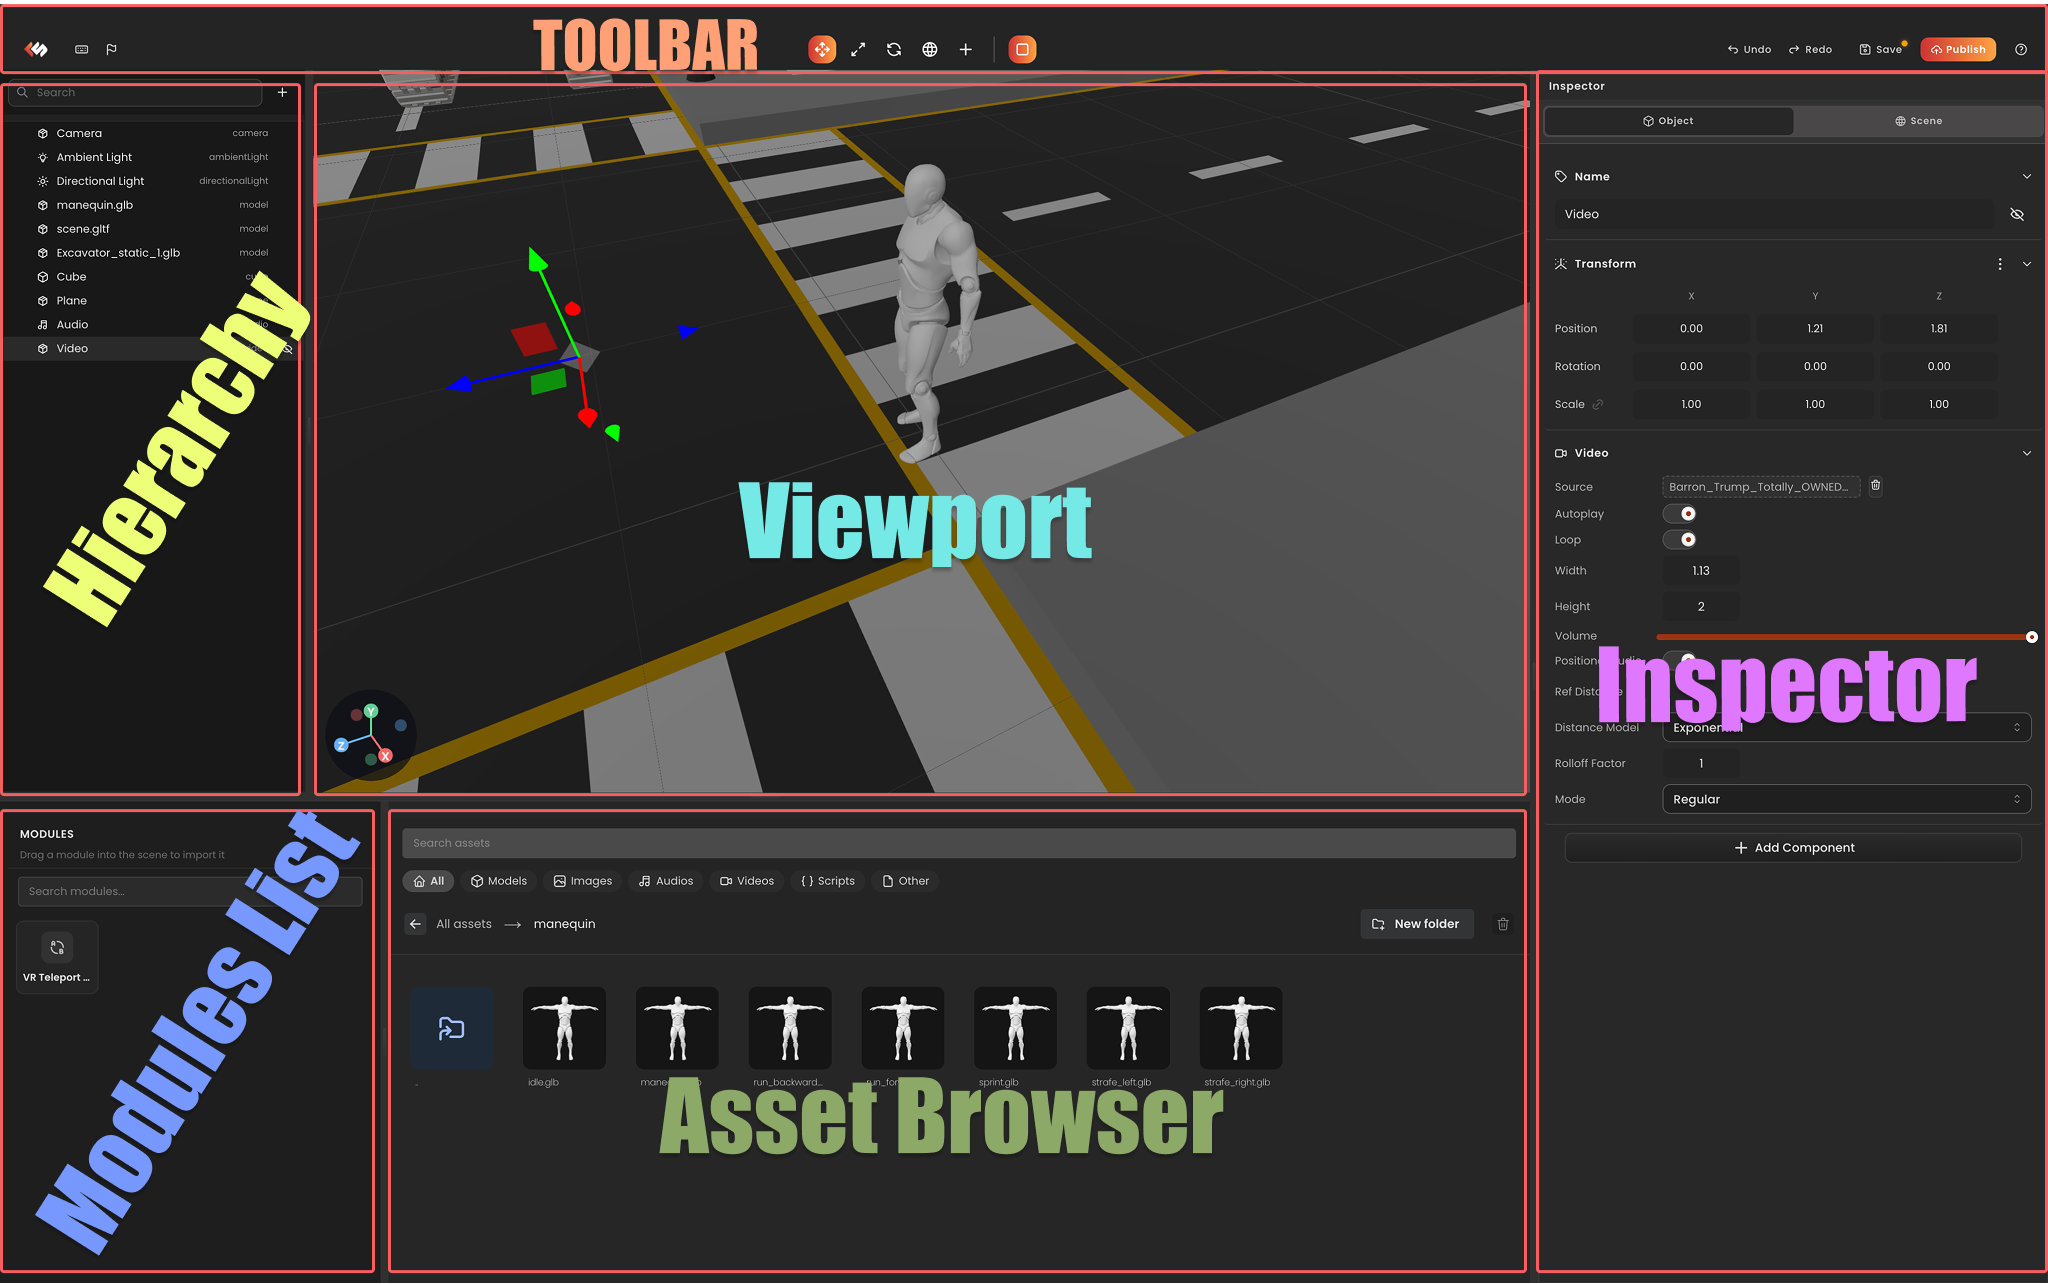Click the orange preview/play icon in toolbar
Screen dimensions: 2048x1284
coord(1022,49)
